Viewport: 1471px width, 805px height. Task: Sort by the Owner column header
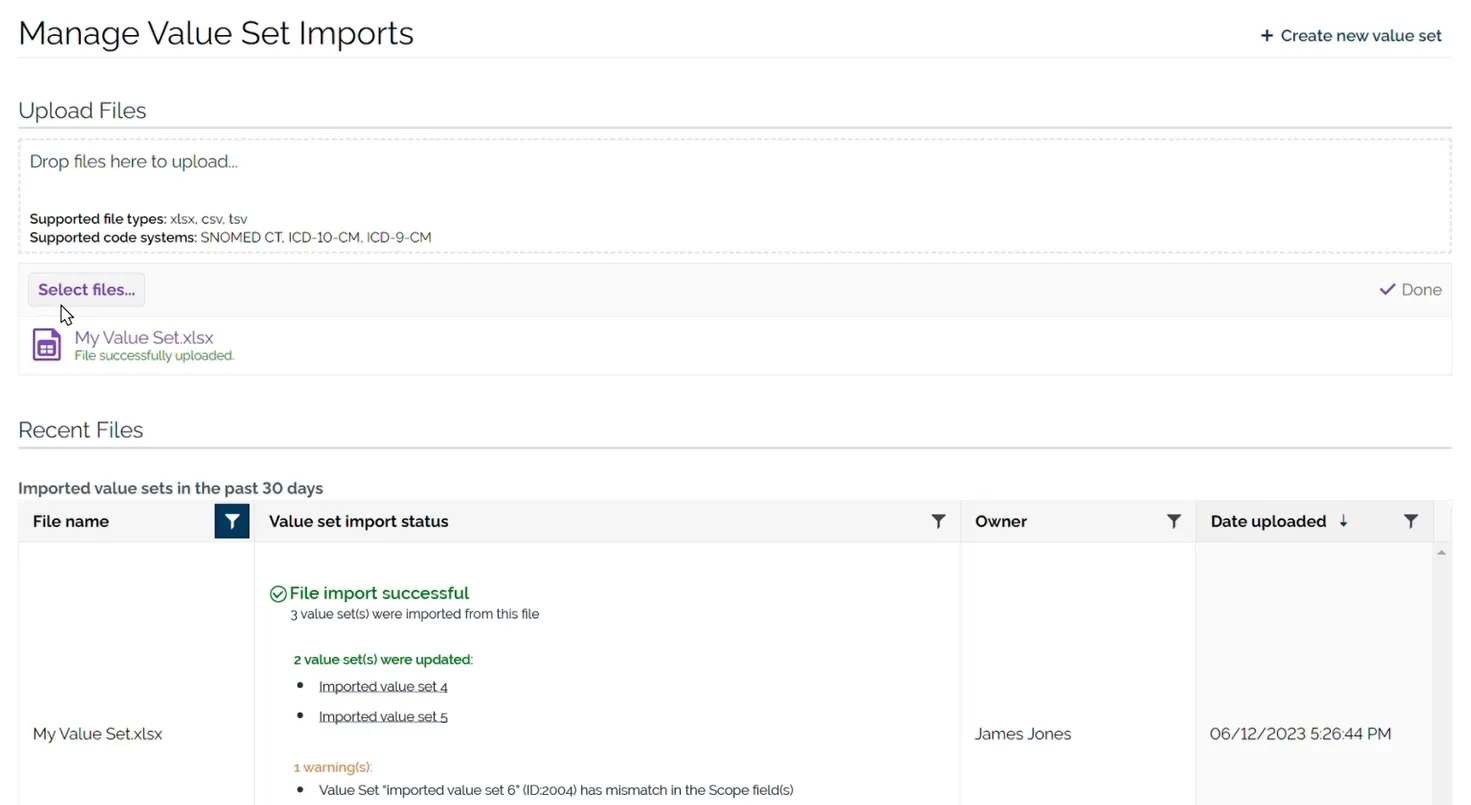1001,521
